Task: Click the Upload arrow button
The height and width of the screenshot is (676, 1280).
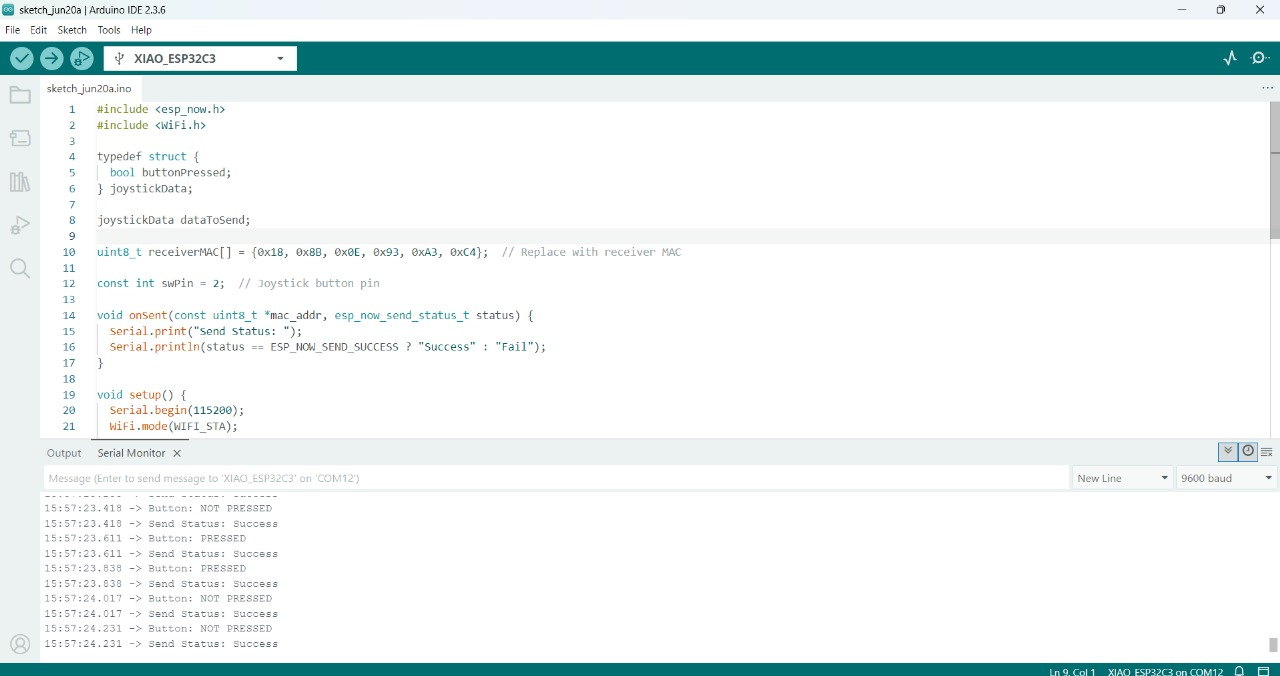Action: (x=52, y=59)
